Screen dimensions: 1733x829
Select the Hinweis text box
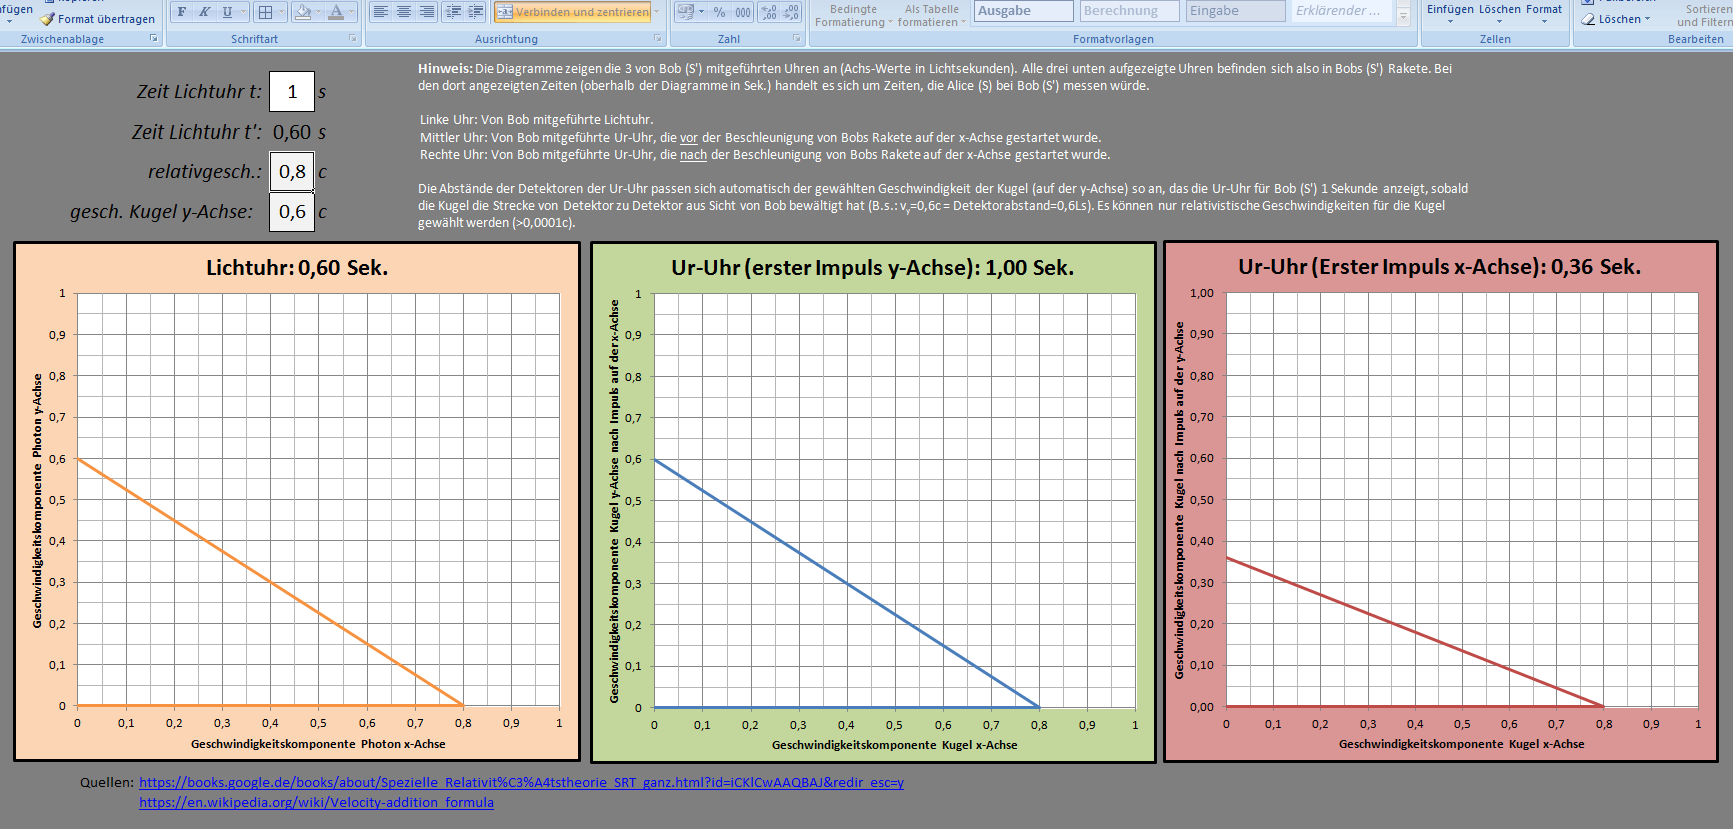945,145
